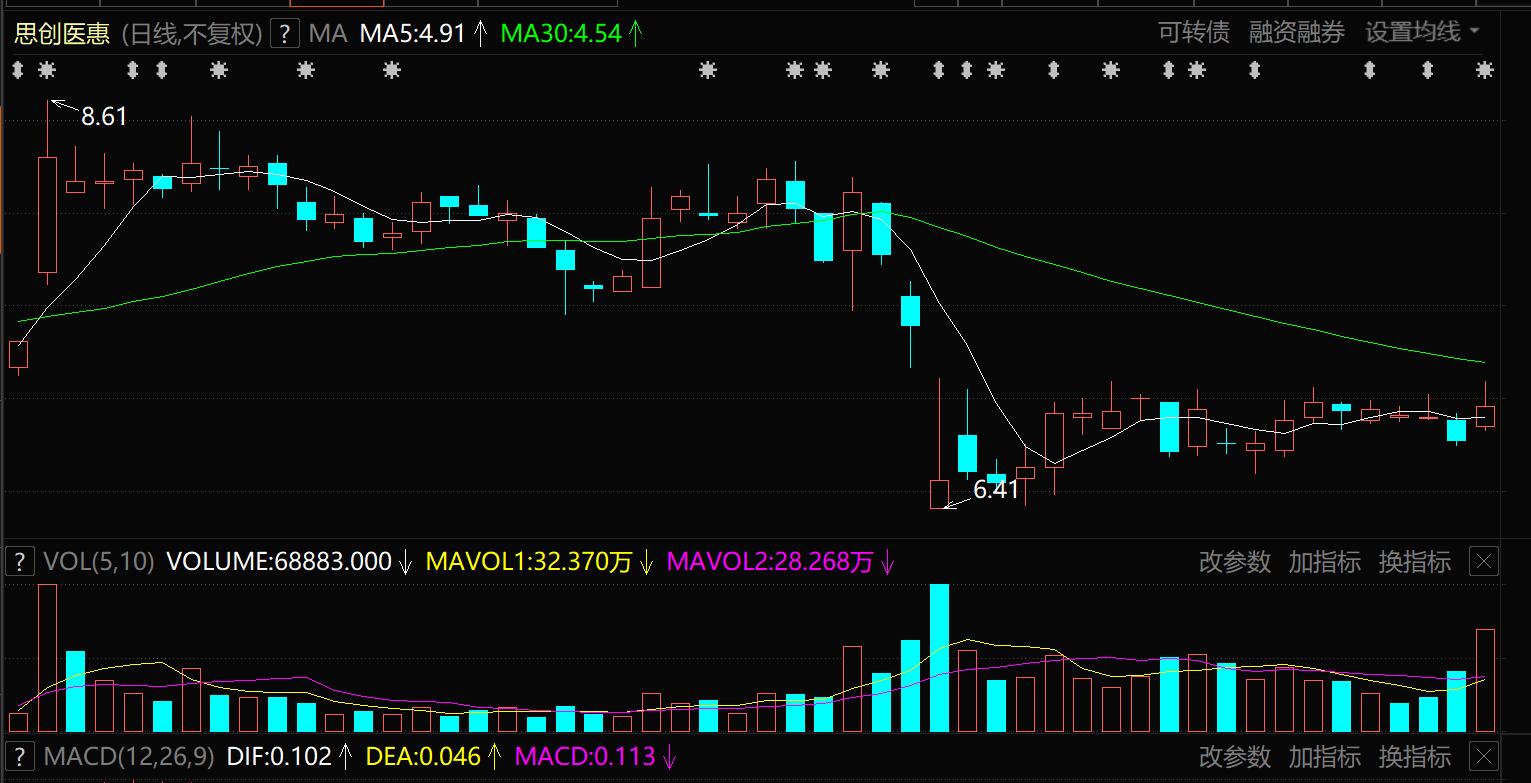Click 改参数 in the VOL panel

1234,562
